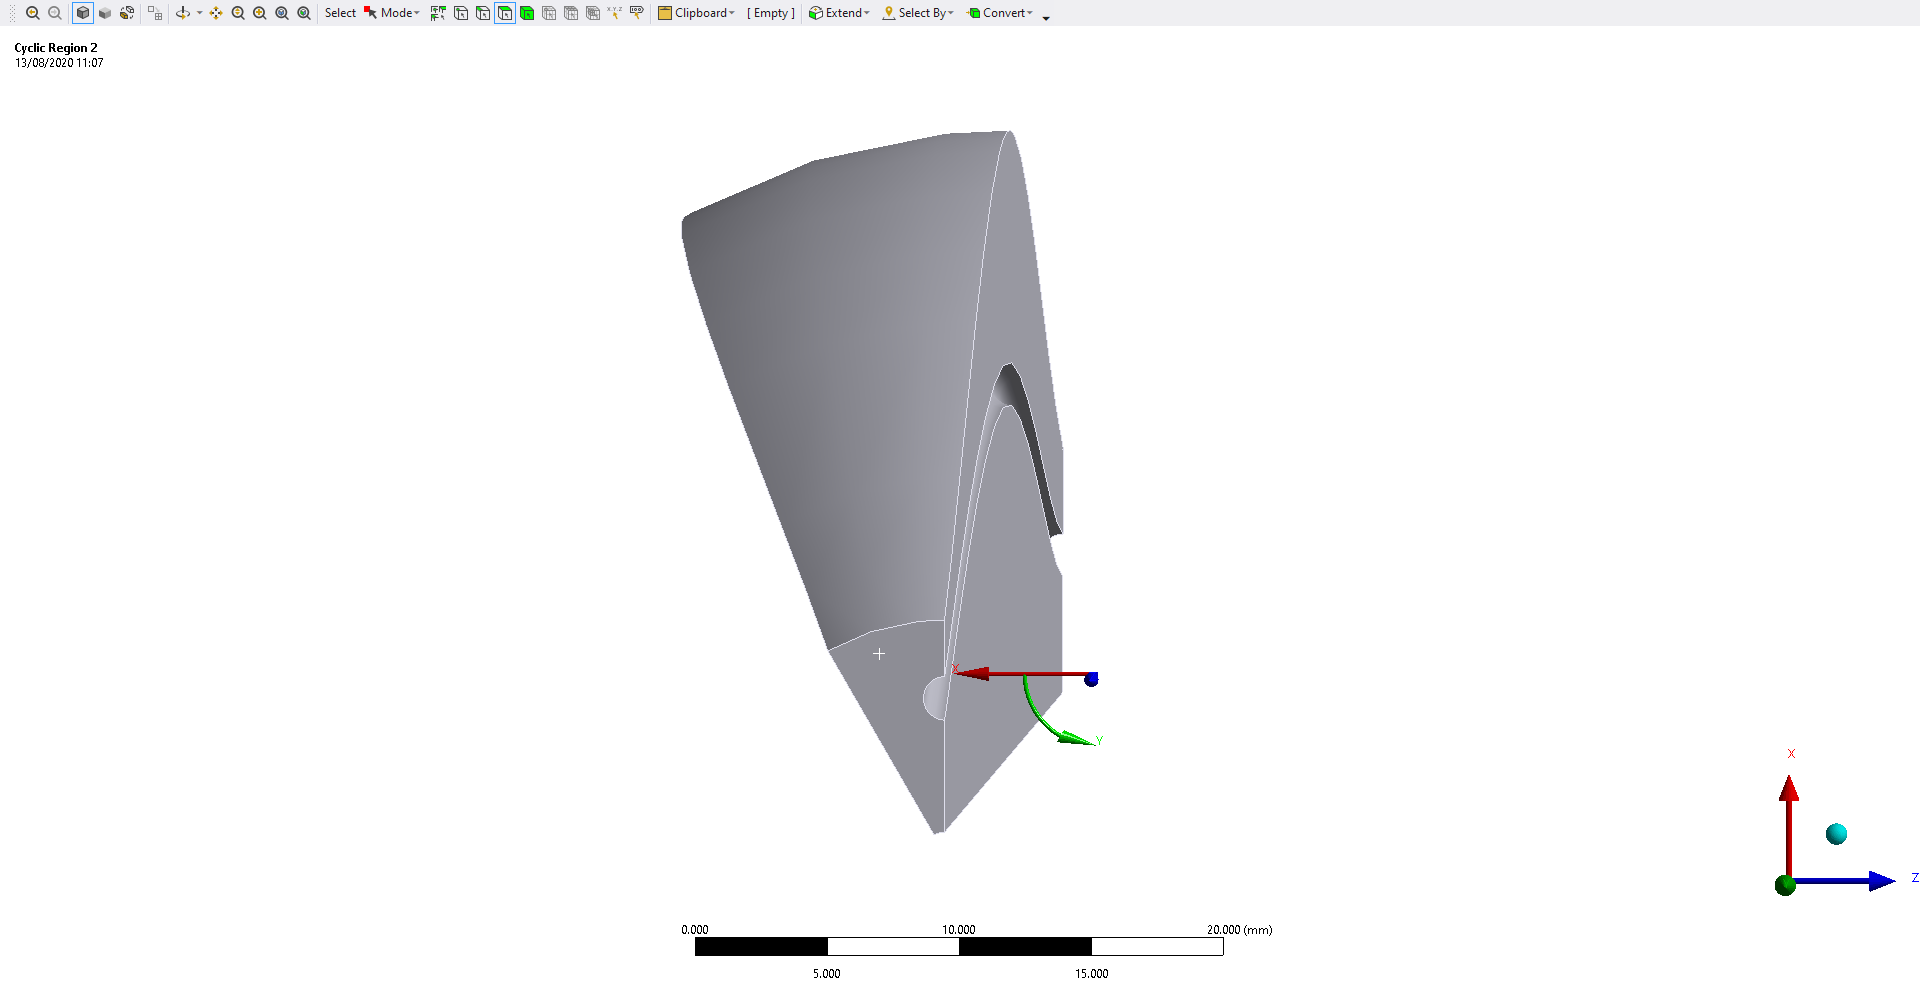This screenshot has width=1920, height=1002.
Task: Switch to shaded exterior view
Action: [x=105, y=13]
